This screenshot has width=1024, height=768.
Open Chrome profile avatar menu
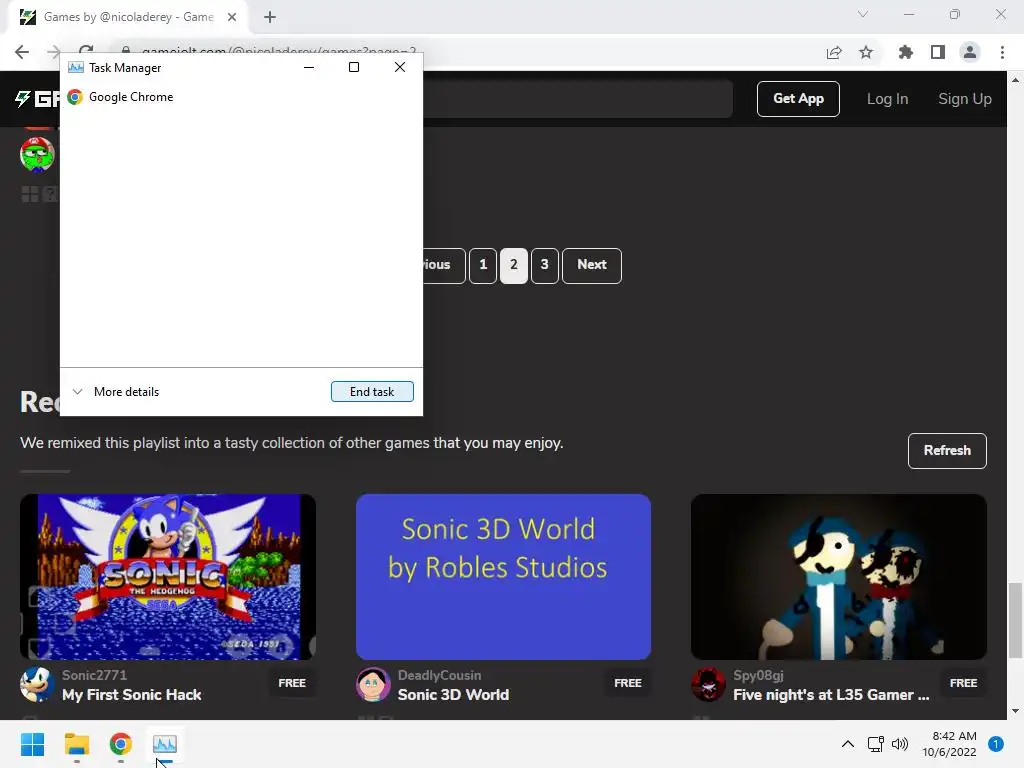pyautogui.click(x=970, y=52)
